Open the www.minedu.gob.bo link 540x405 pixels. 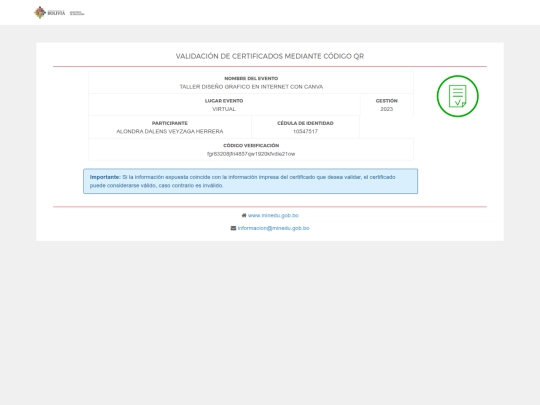point(273,216)
